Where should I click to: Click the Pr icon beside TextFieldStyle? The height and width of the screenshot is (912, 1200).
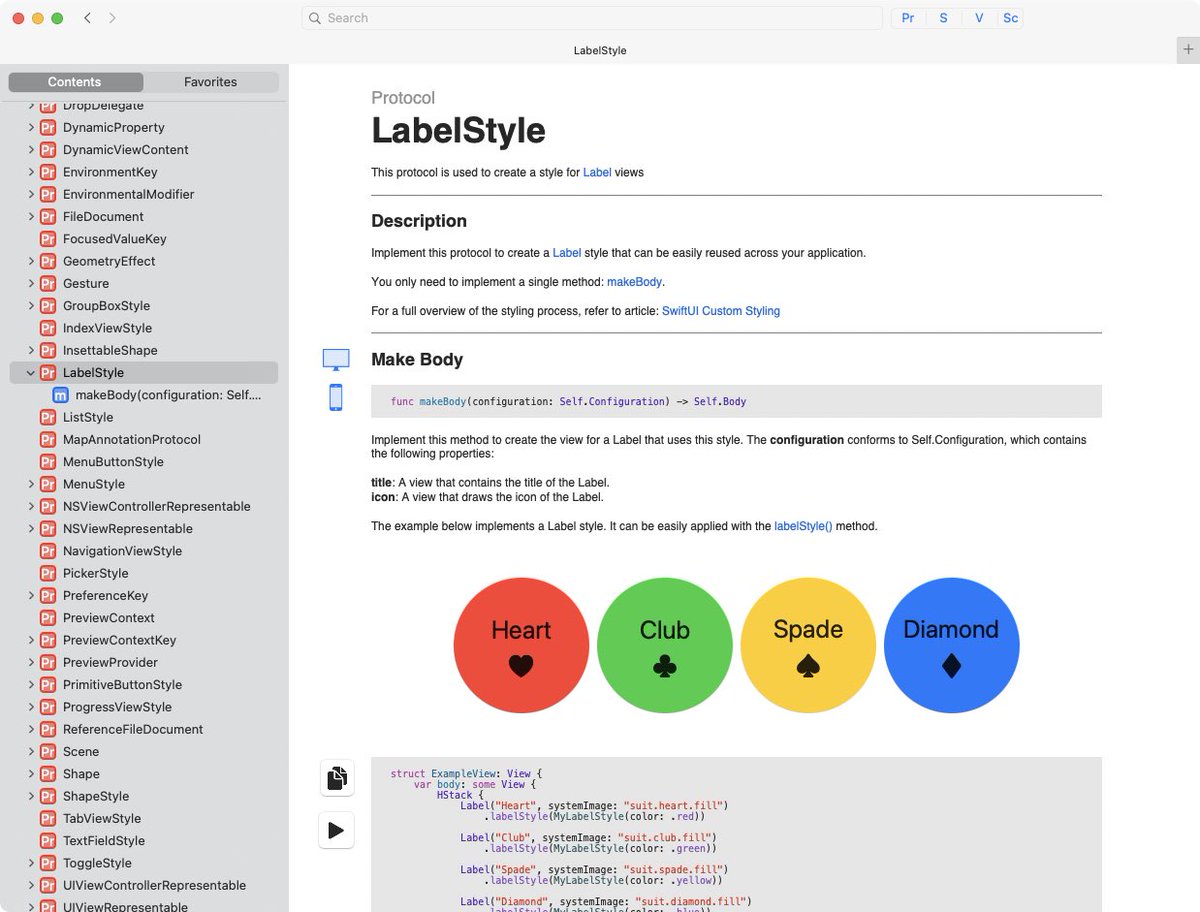[x=47, y=841]
